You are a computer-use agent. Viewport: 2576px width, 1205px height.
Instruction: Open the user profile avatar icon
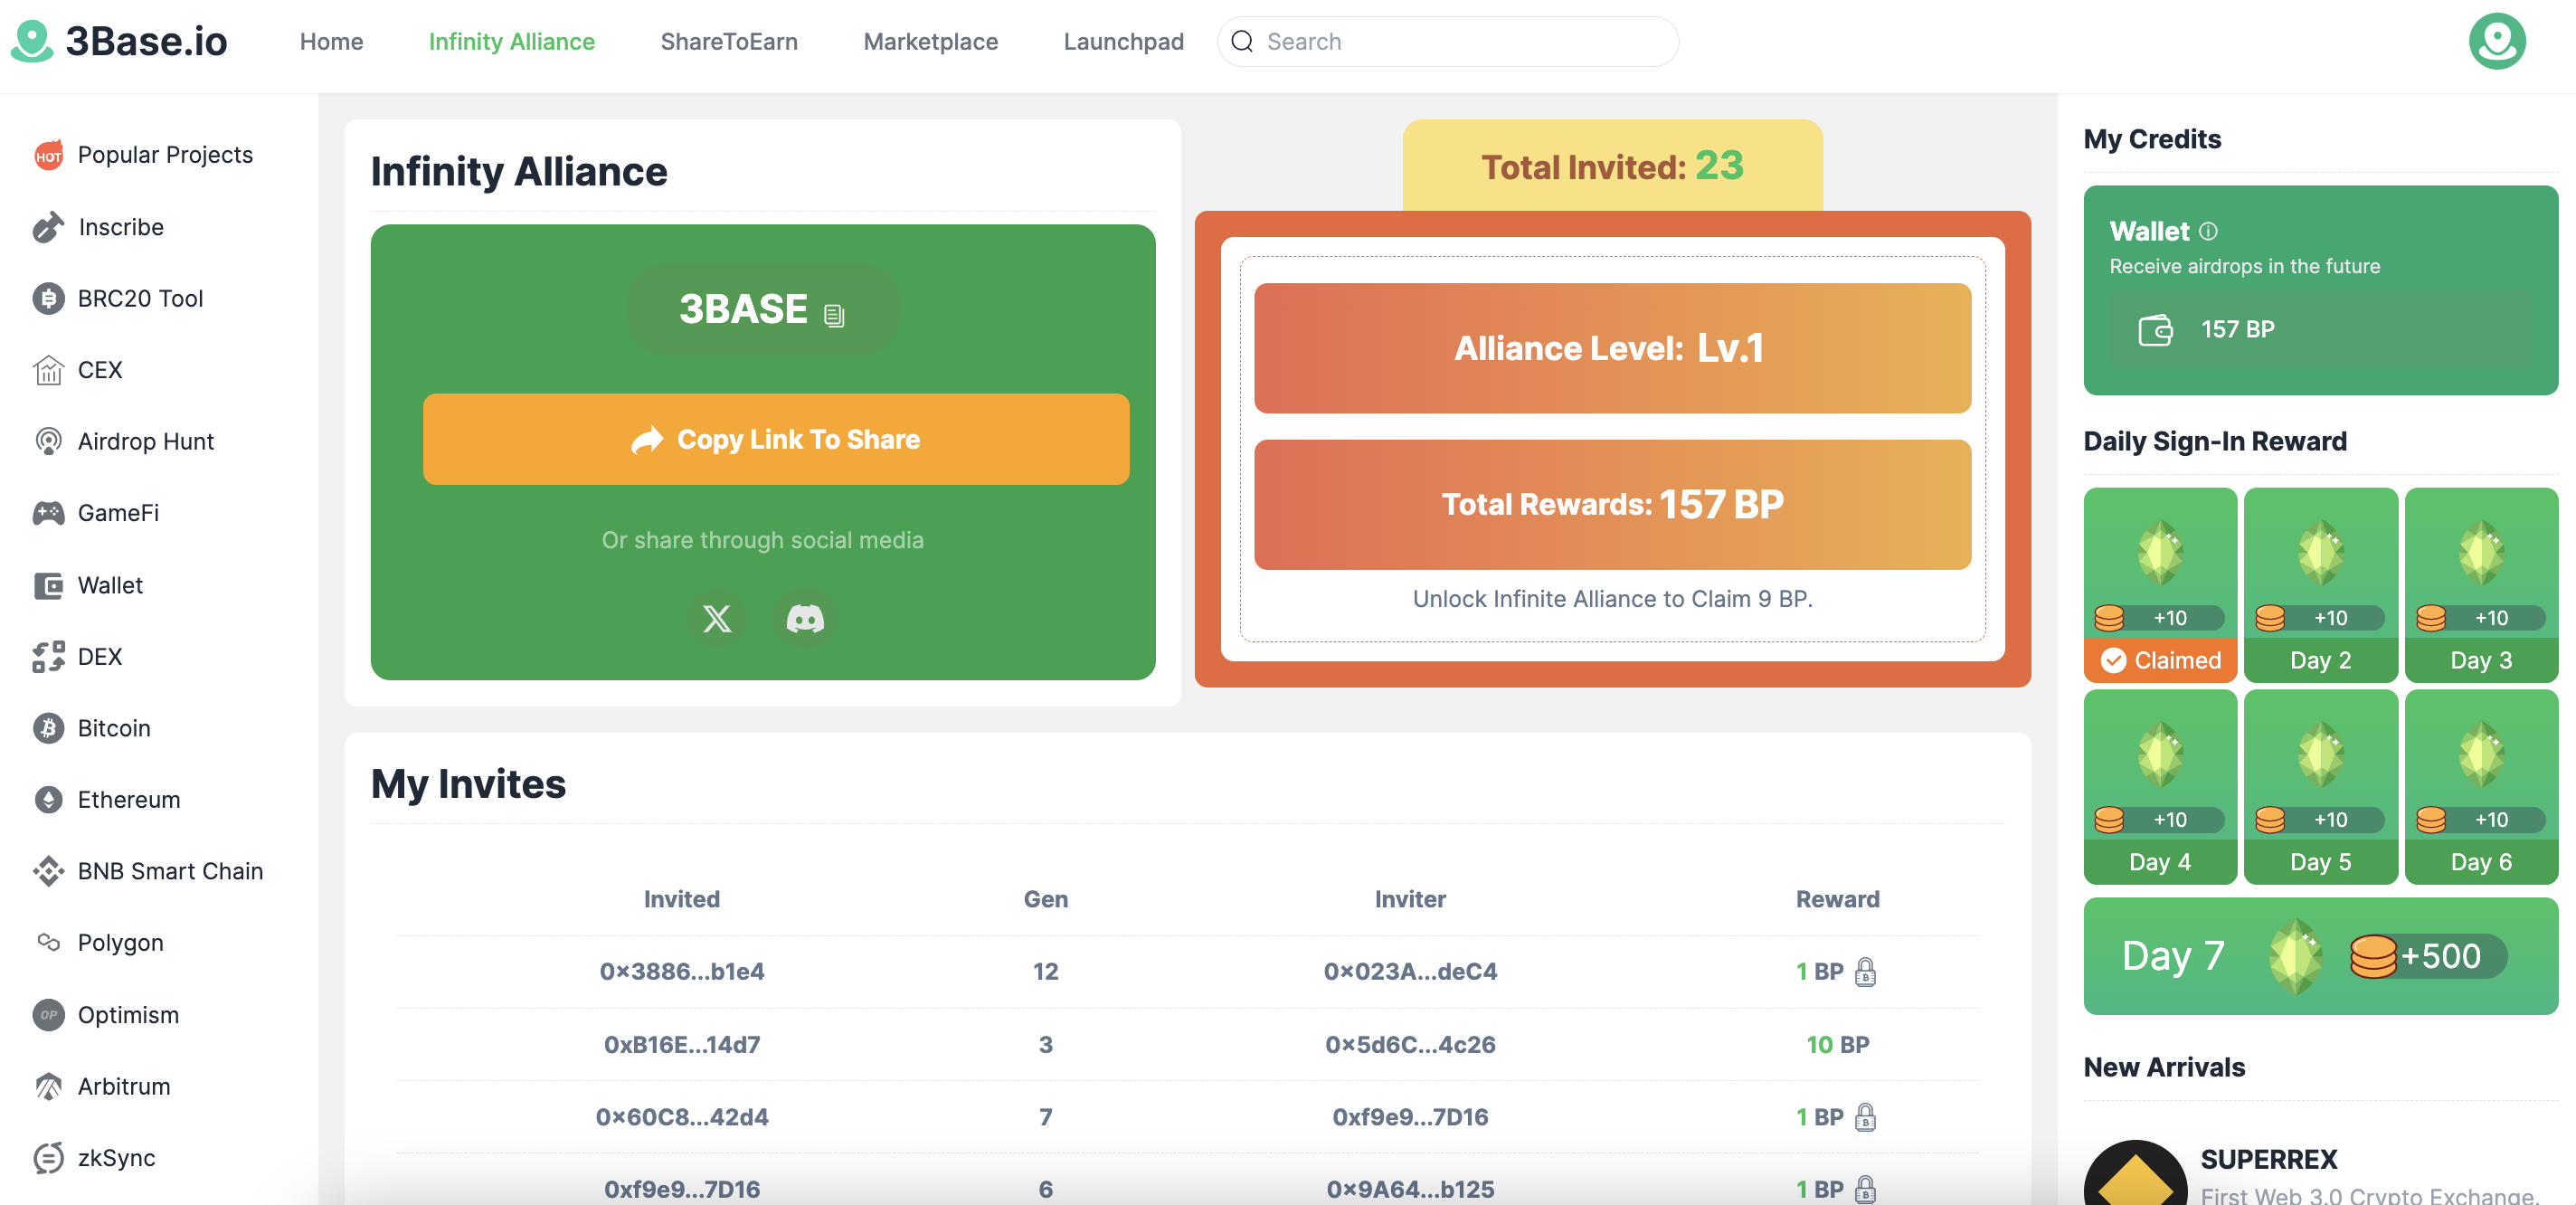pyautogui.click(x=2496, y=41)
